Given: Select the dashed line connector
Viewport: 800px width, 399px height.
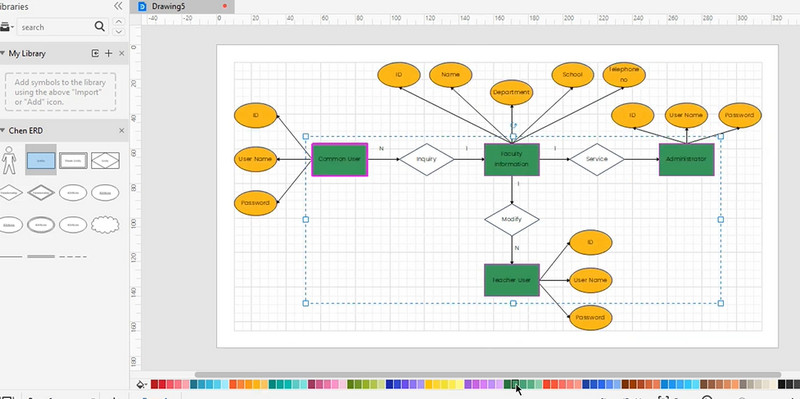Looking at the screenshot, I should pyautogui.click(x=73, y=257).
